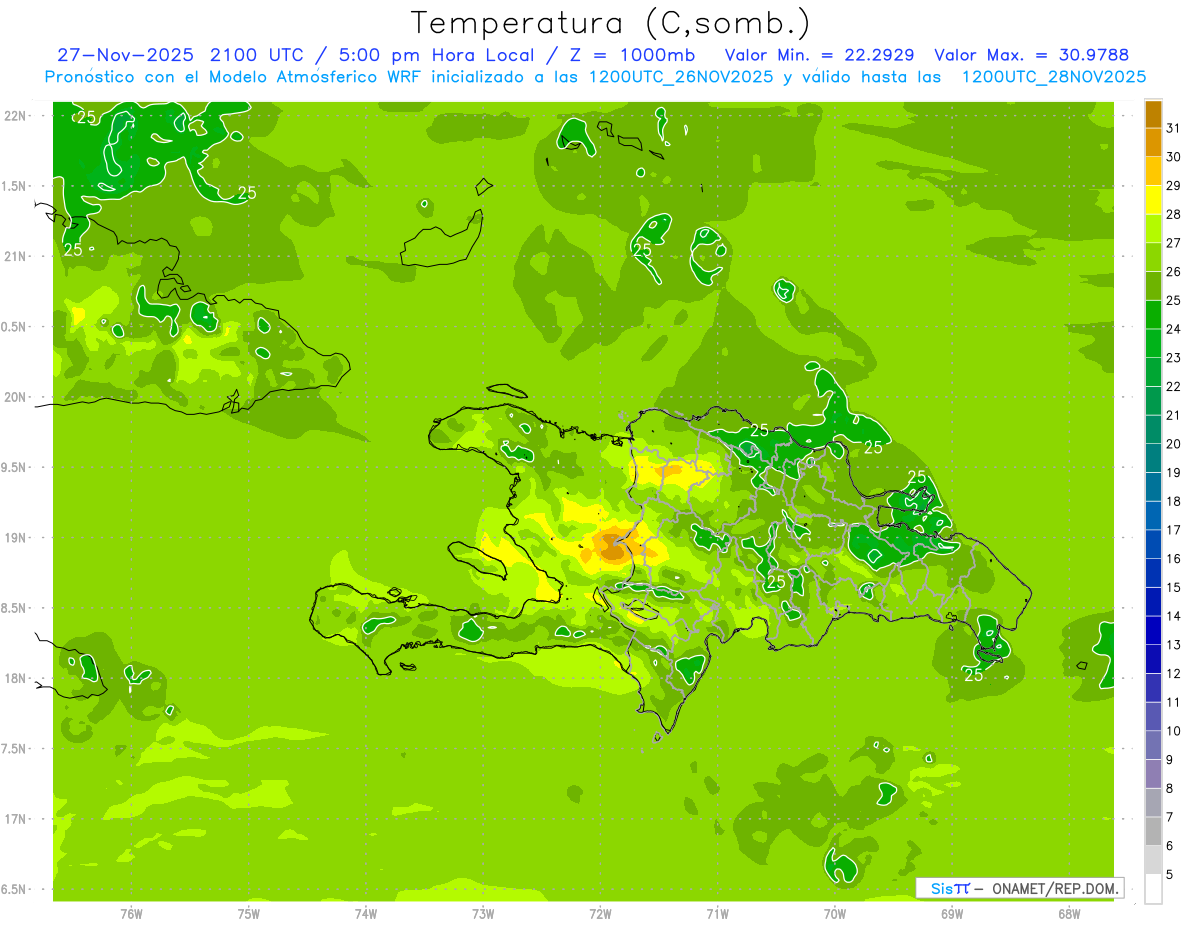Click the '20' value on the color scale
Viewport: 1200px width, 927px height.
[1173, 444]
